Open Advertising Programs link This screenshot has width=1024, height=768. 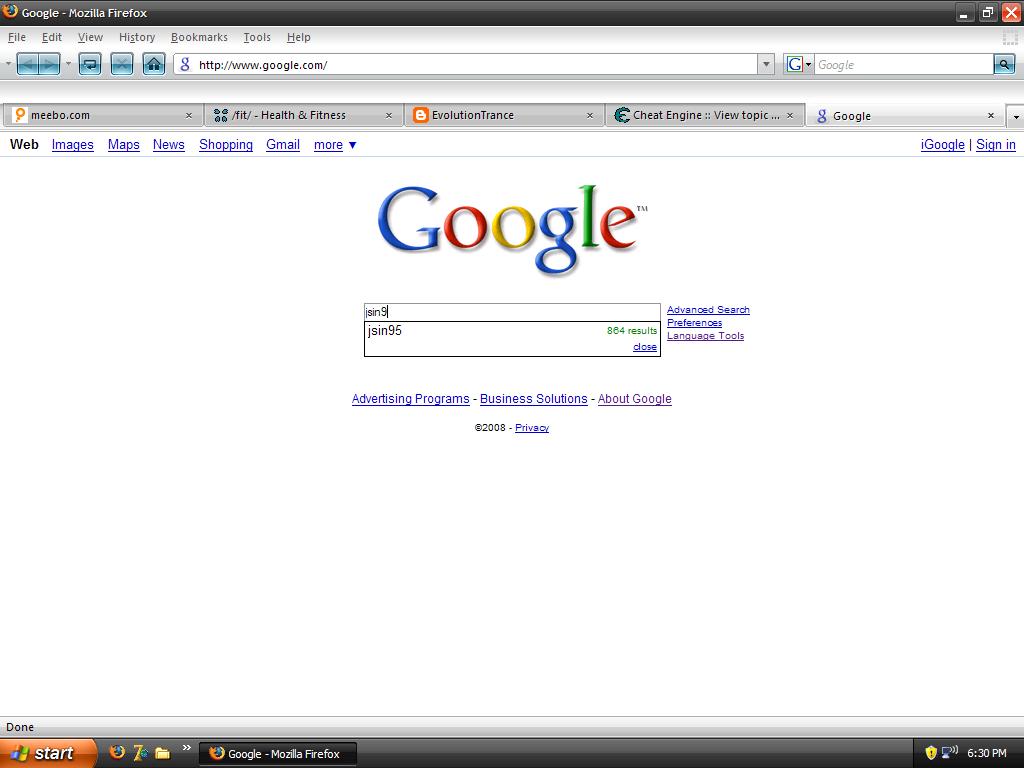410,399
